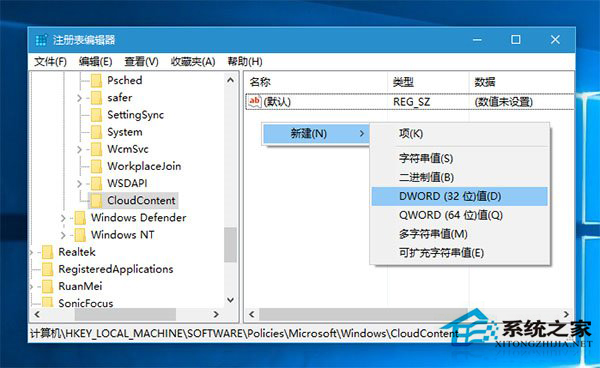Expand the Windows Defender node
The image size is (600, 368).
63,218
